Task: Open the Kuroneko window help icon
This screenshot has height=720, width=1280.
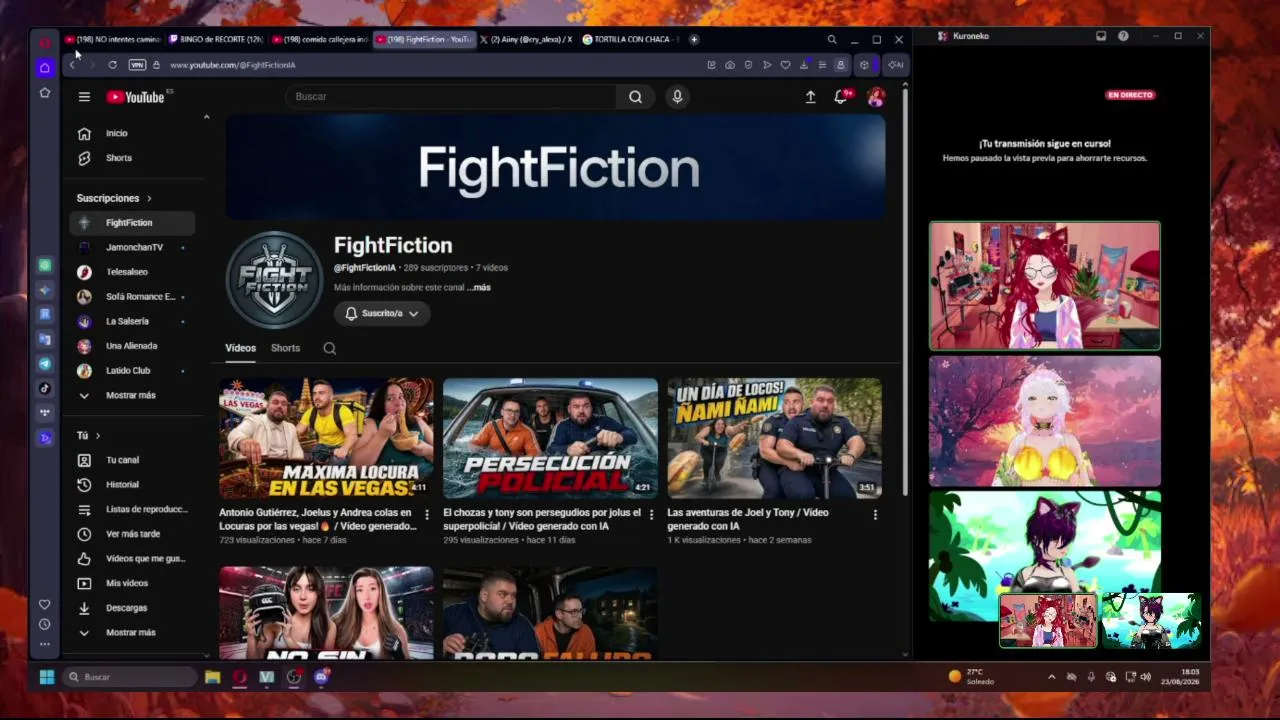Action: [x=1123, y=36]
